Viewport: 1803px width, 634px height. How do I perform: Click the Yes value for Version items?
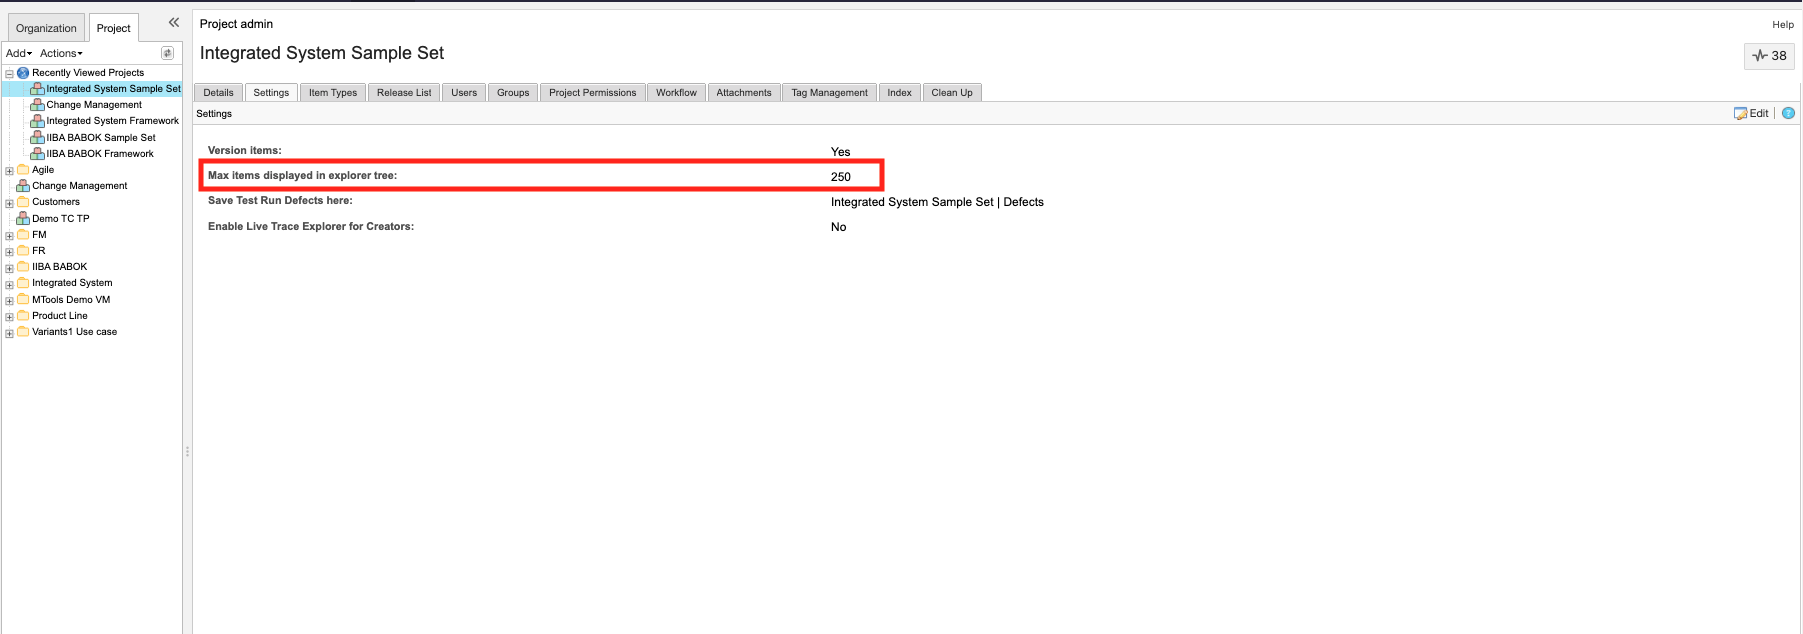click(x=840, y=152)
